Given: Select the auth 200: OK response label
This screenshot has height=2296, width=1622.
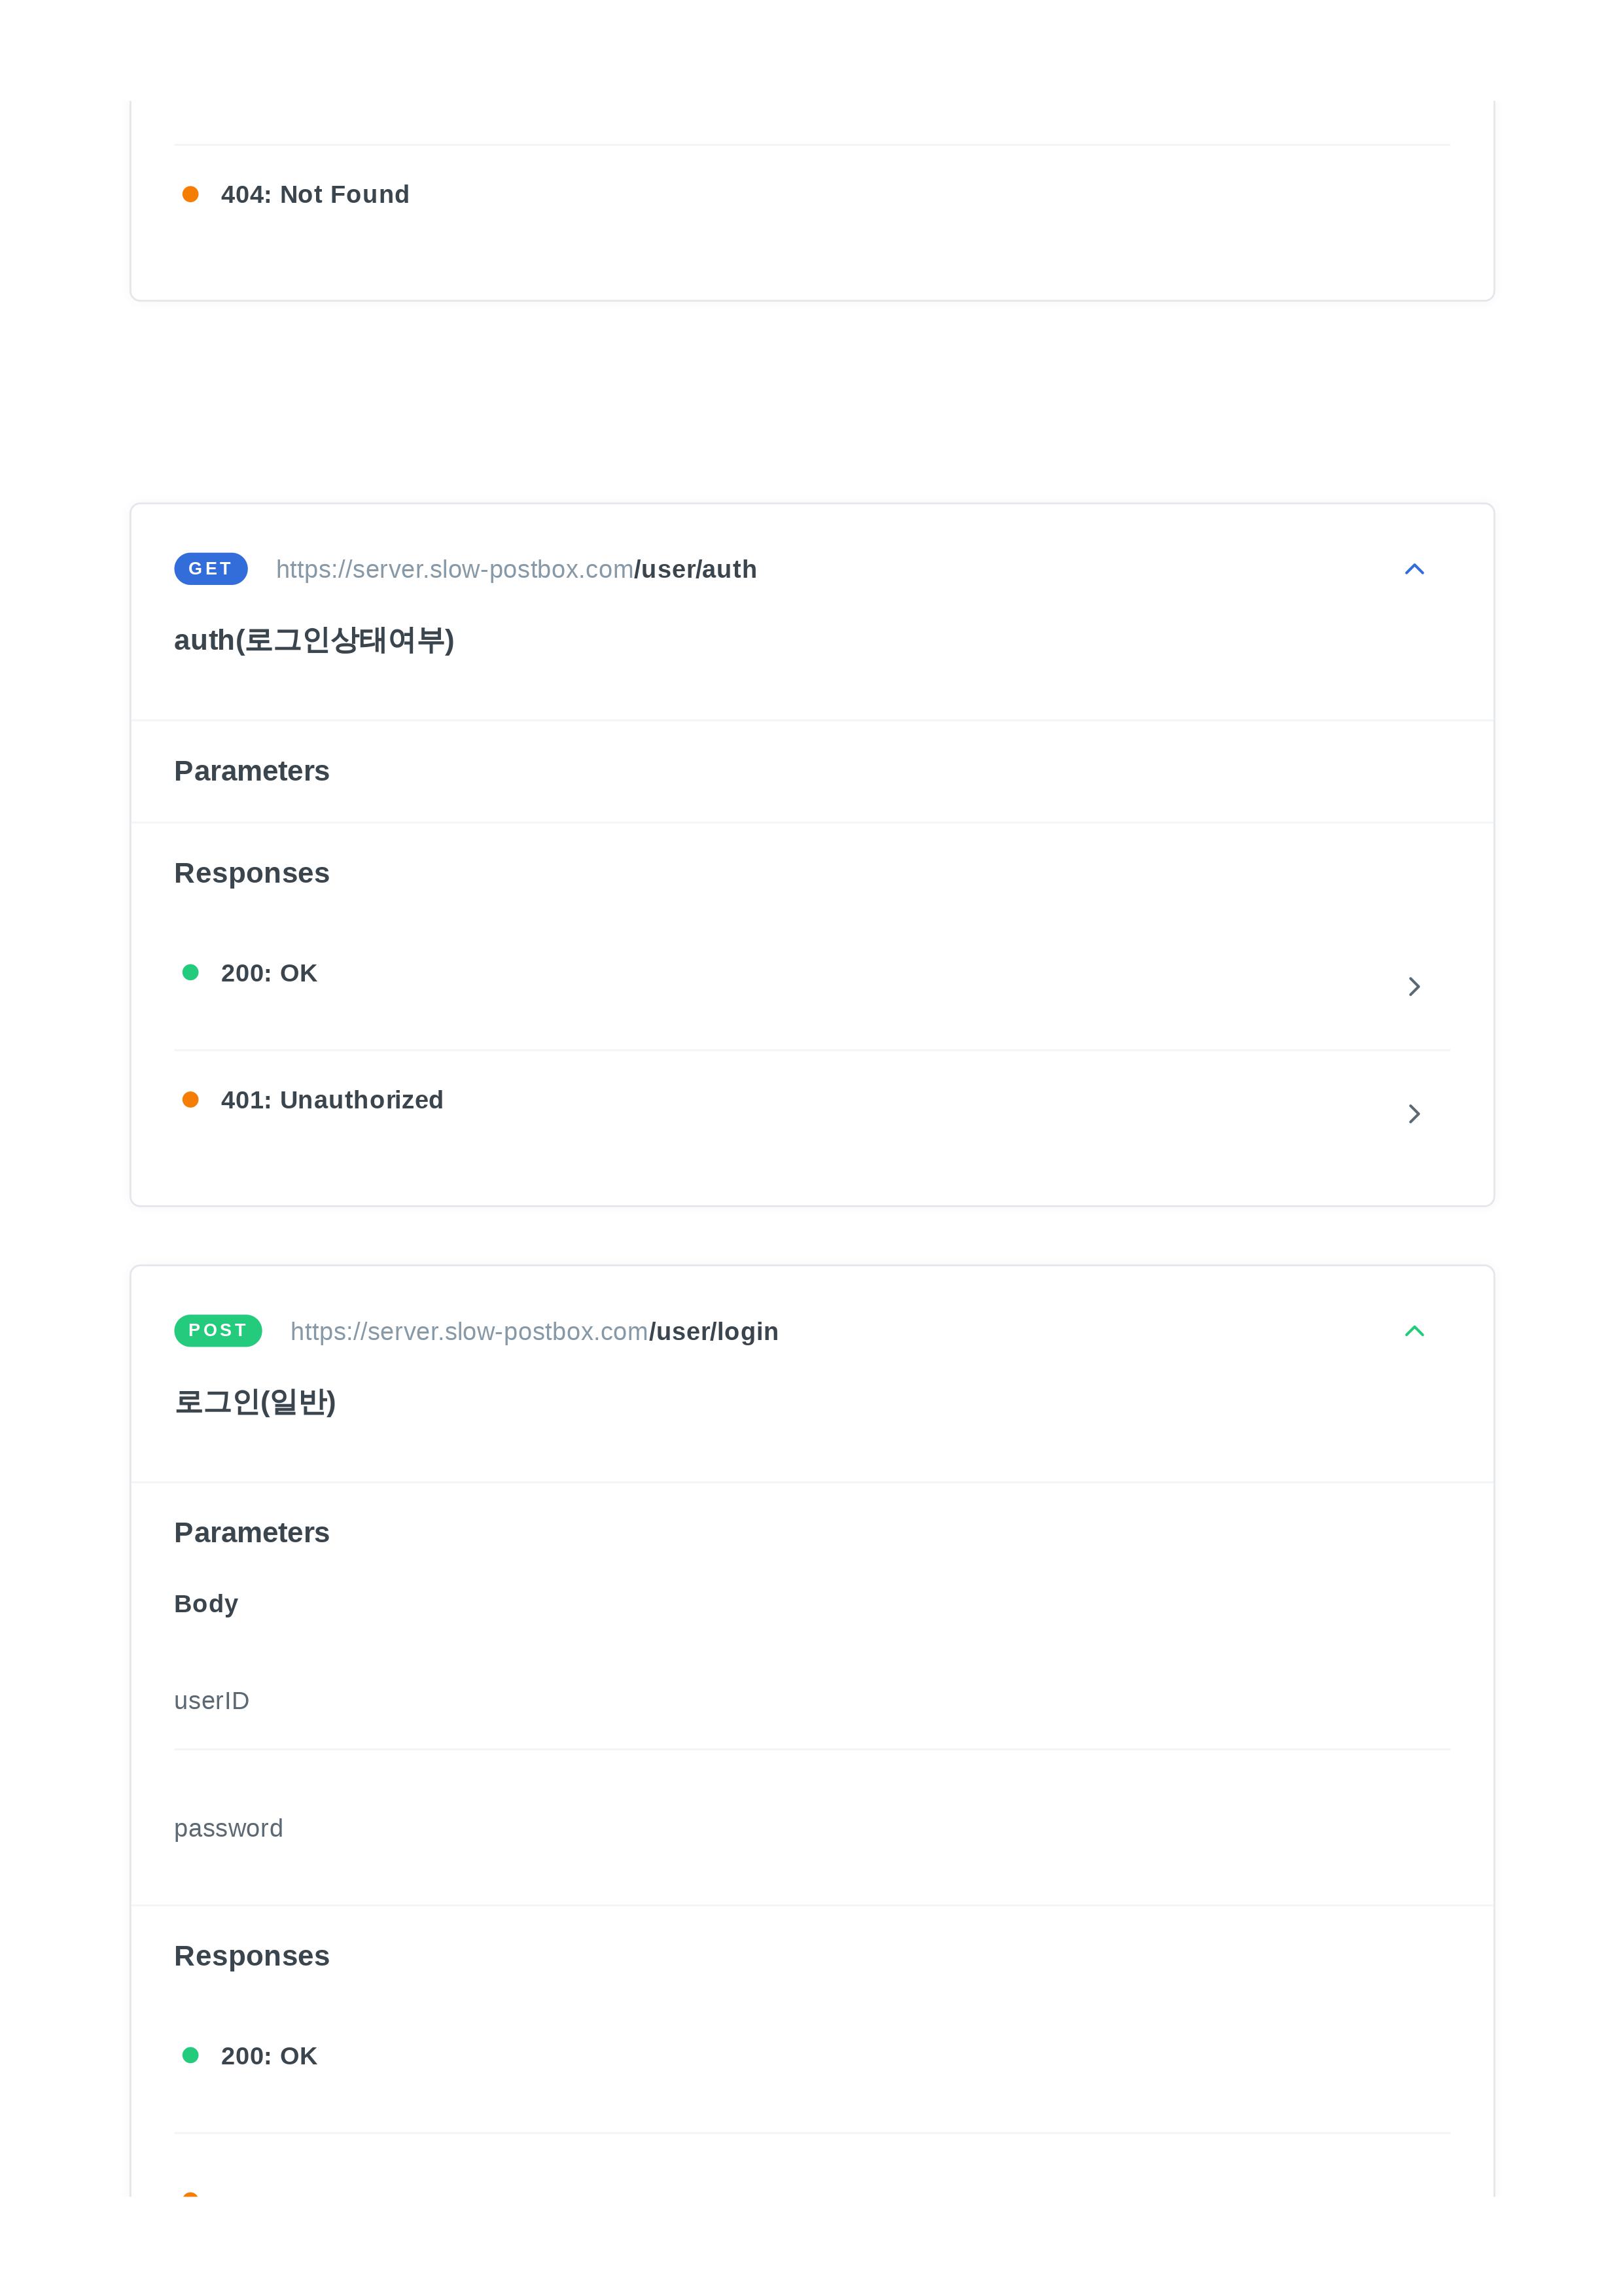Looking at the screenshot, I should pyautogui.click(x=269, y=973).
